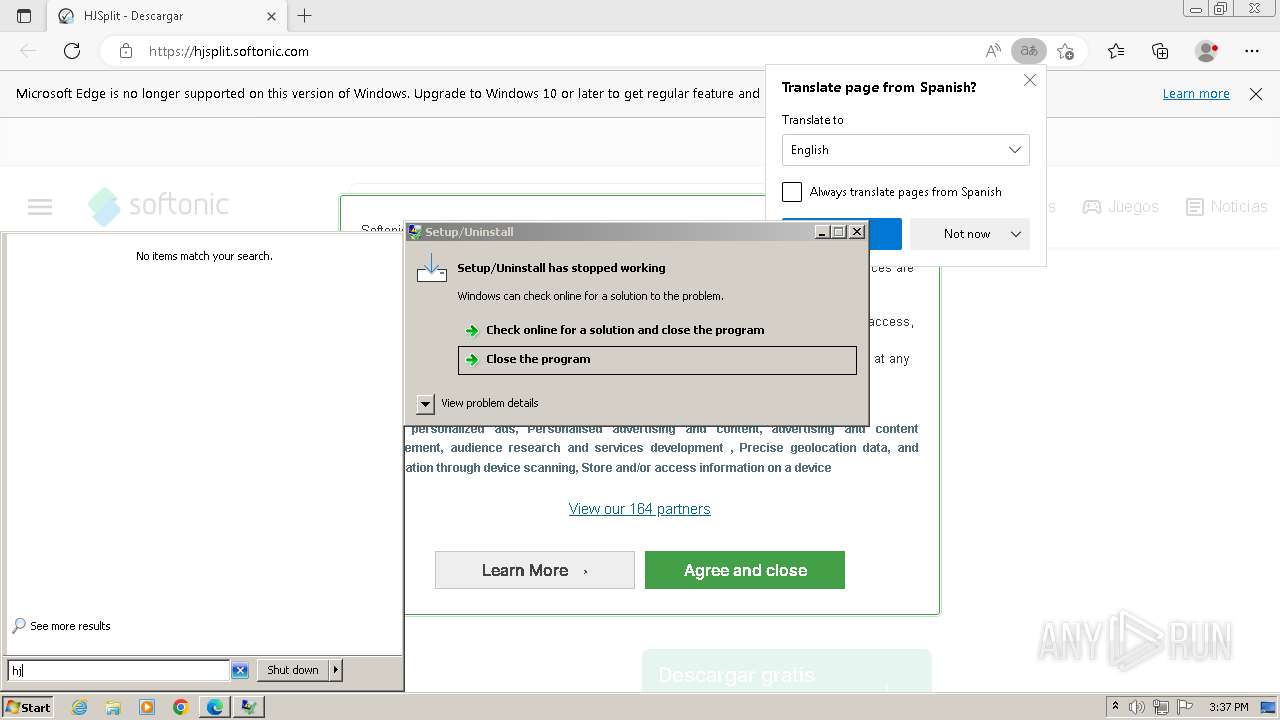Image resolution: width=1280 pixels, height=720 pixels.
Task: Click Learn More in consent dialog
Action: pyautogui.click(x=535, y=570)
